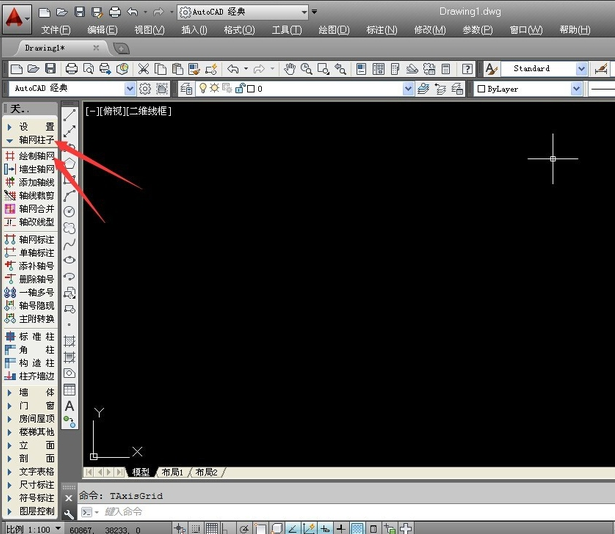This screenshot has height=534, width=615.
Task: Open the Standard text style dropdown
Action: pyautogui.click(x=581, y=69)
